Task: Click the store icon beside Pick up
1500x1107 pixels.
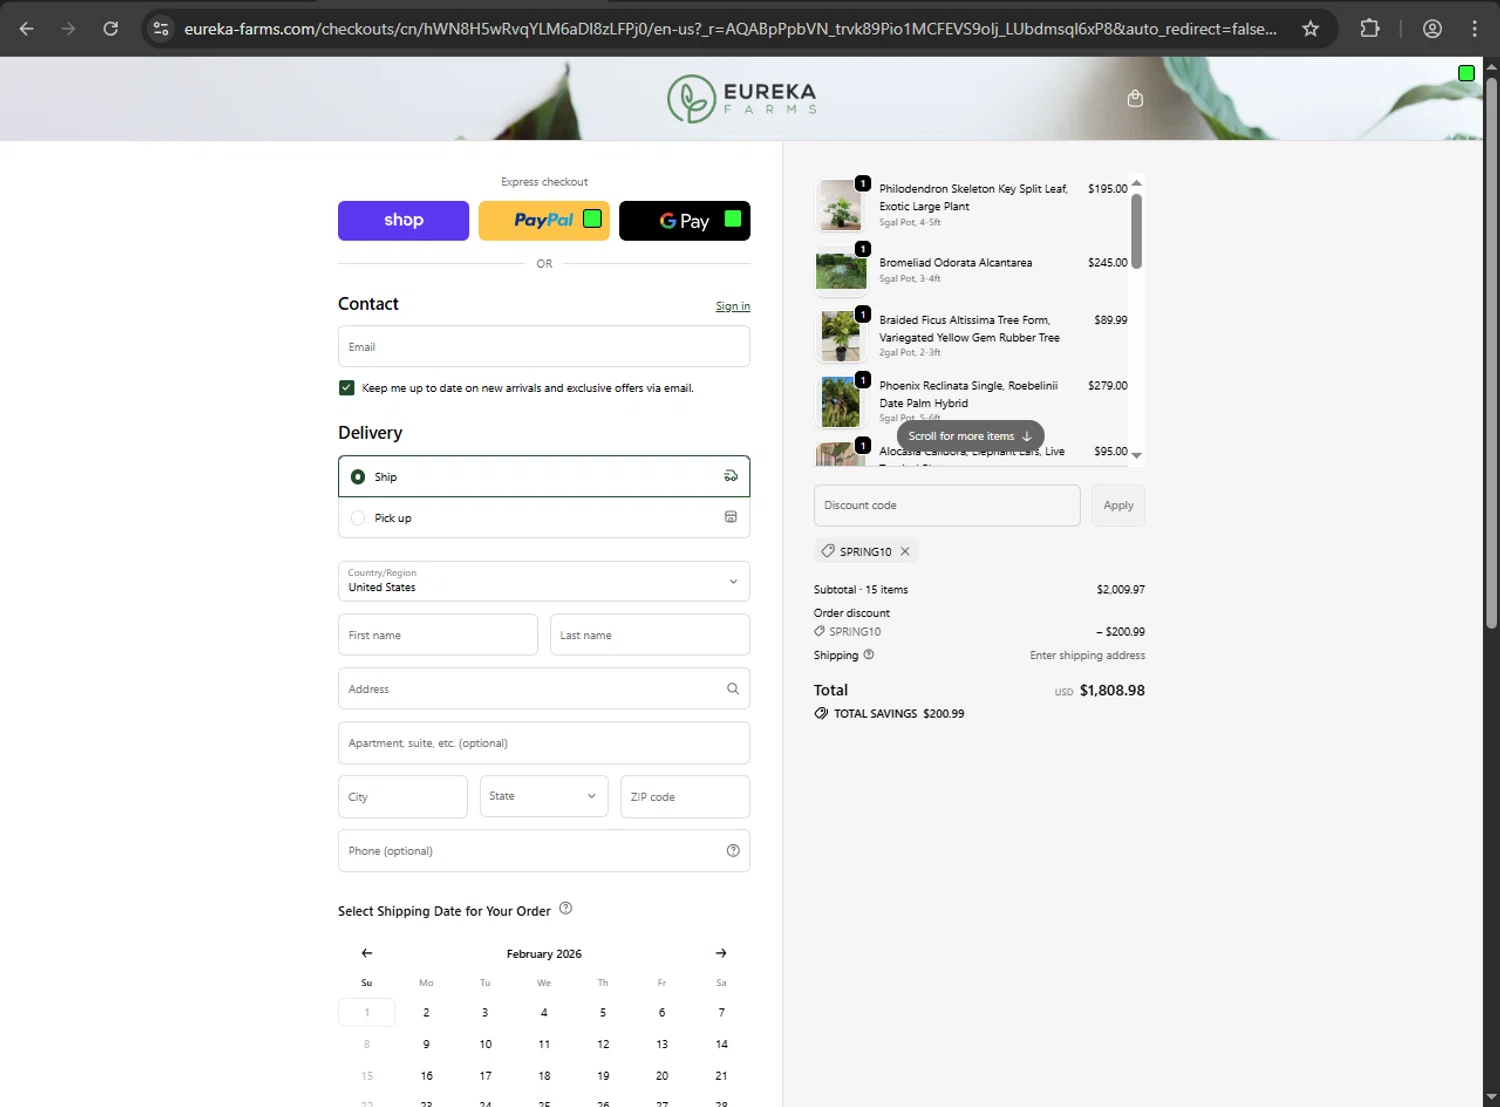Action: 731,517
